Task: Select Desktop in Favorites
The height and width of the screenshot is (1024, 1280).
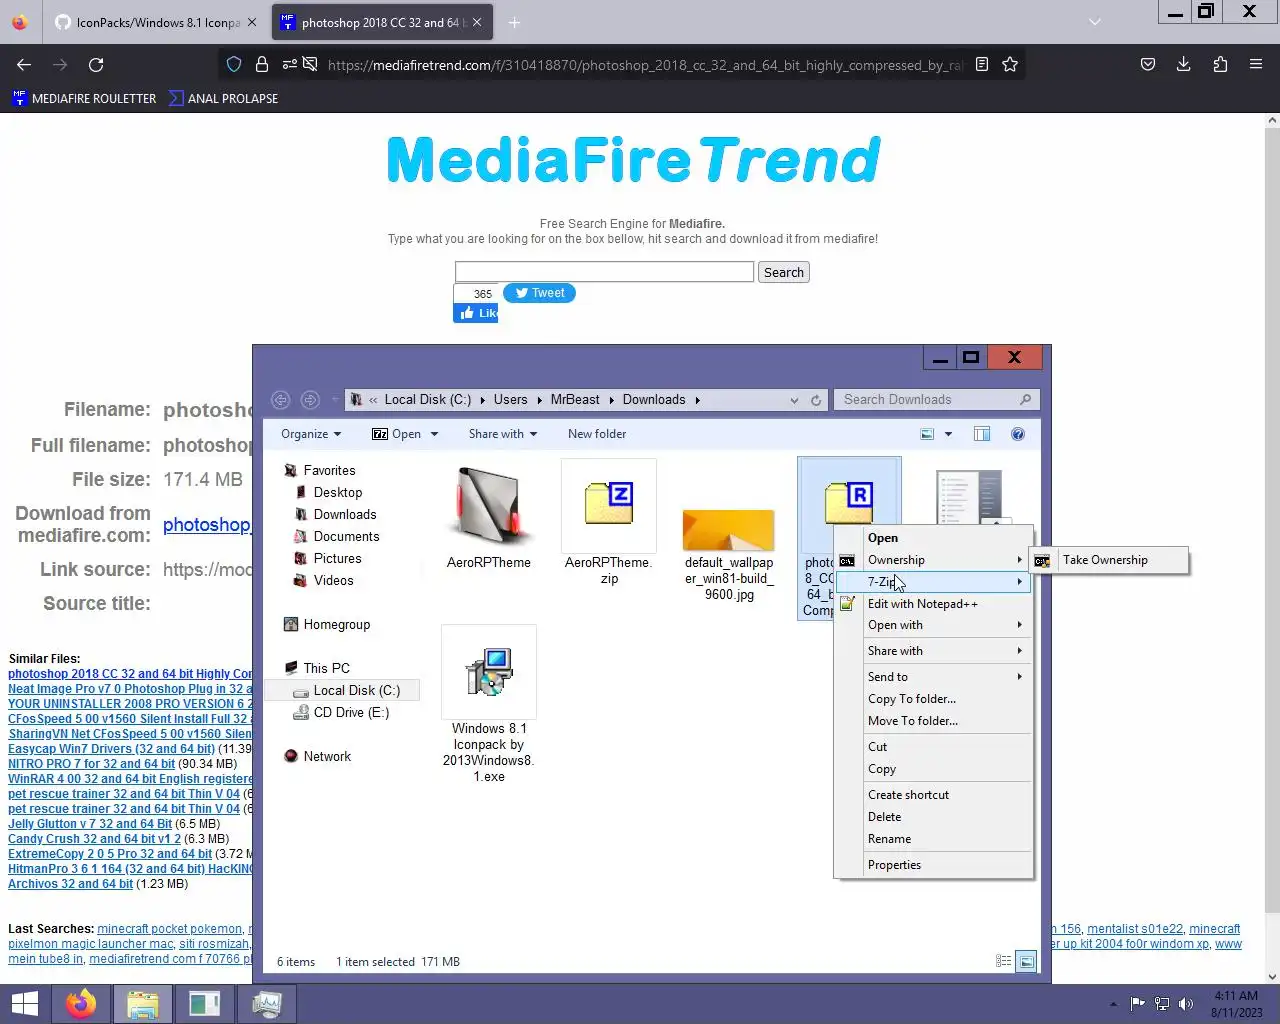Action: point(338,492)
